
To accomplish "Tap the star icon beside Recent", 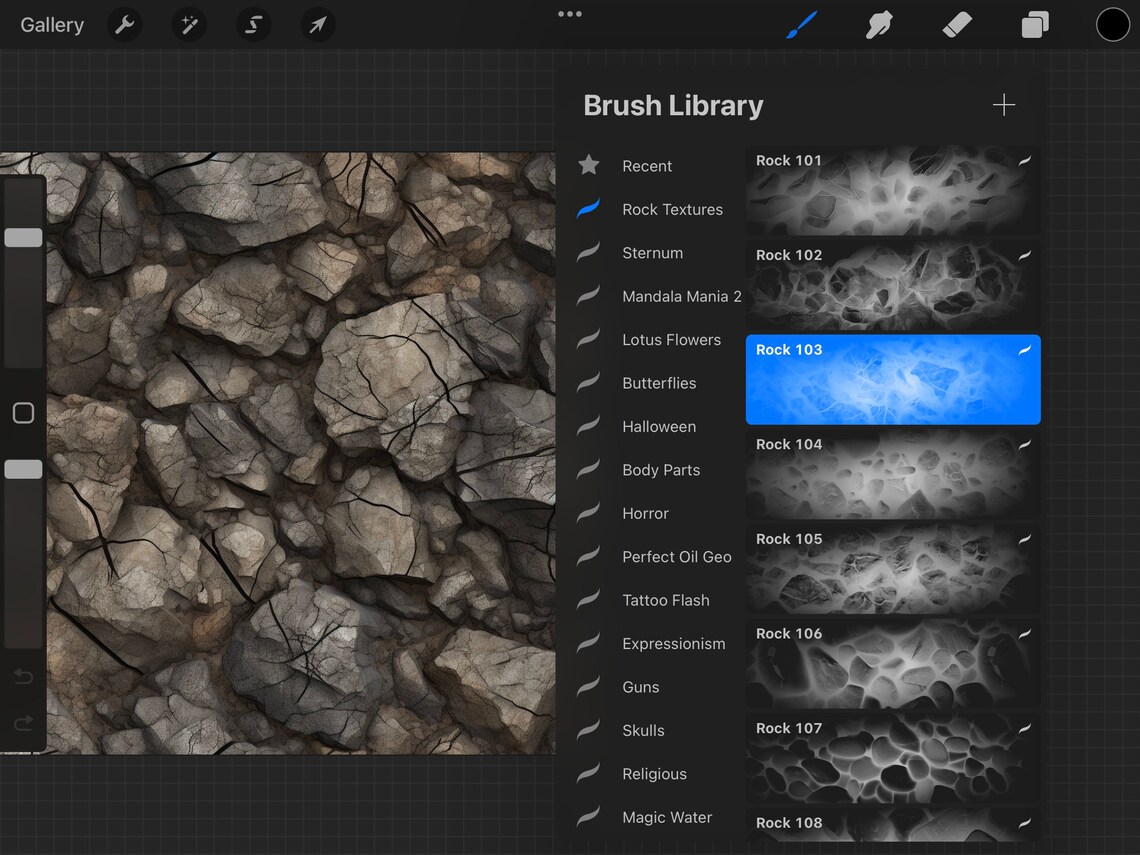I will click(x=589, y=165).
